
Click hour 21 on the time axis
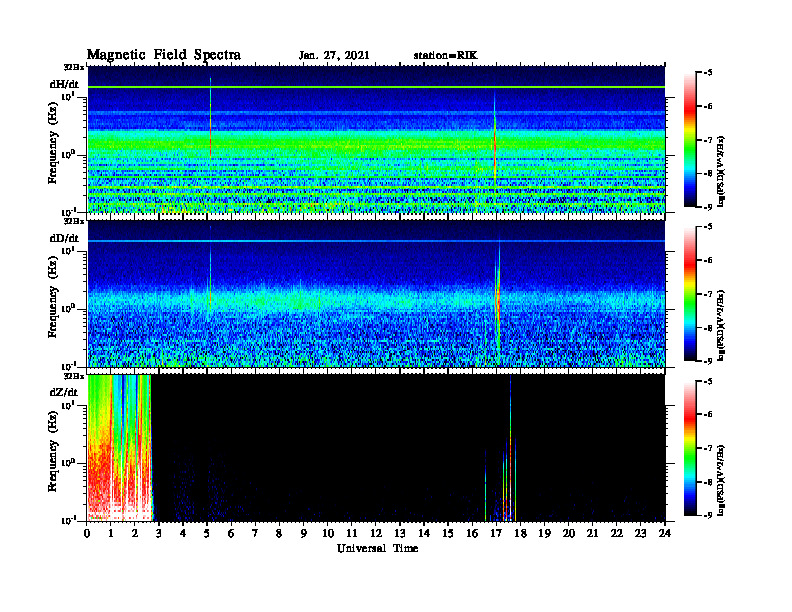pyautogui.click(x=592, y=534)
